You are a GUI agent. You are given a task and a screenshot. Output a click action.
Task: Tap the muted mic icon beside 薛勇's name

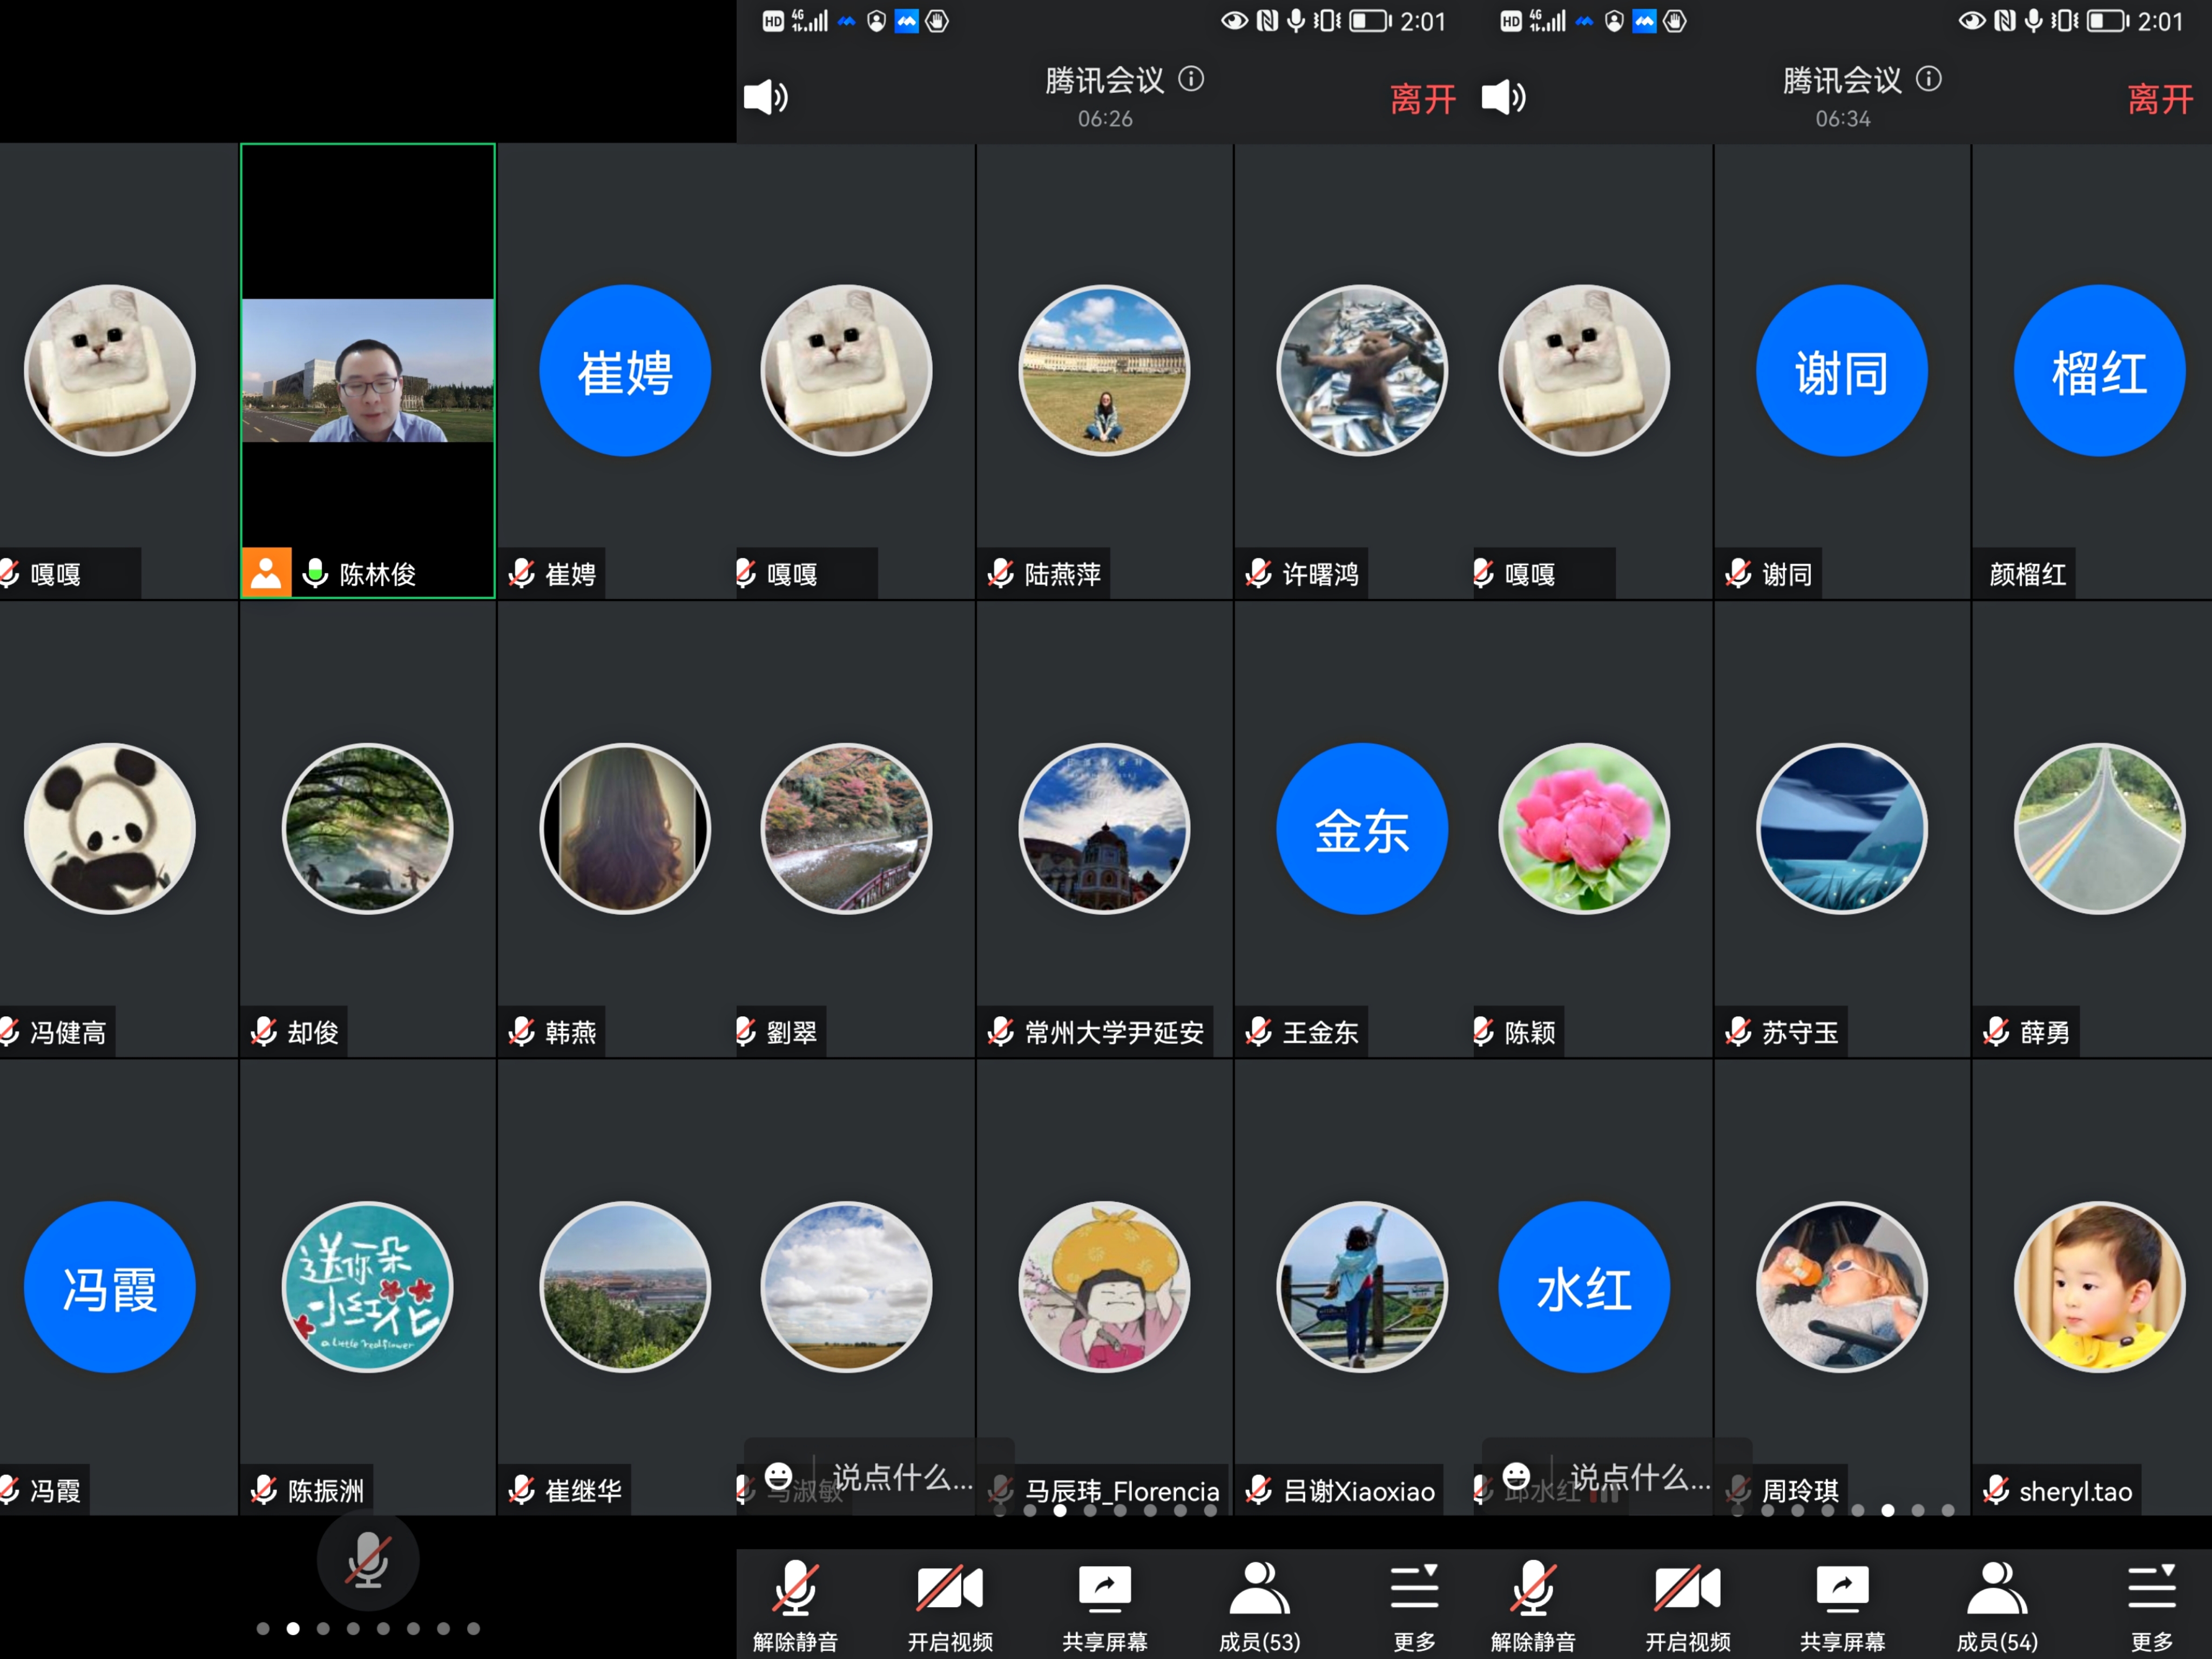[x=1996, y=1031]
